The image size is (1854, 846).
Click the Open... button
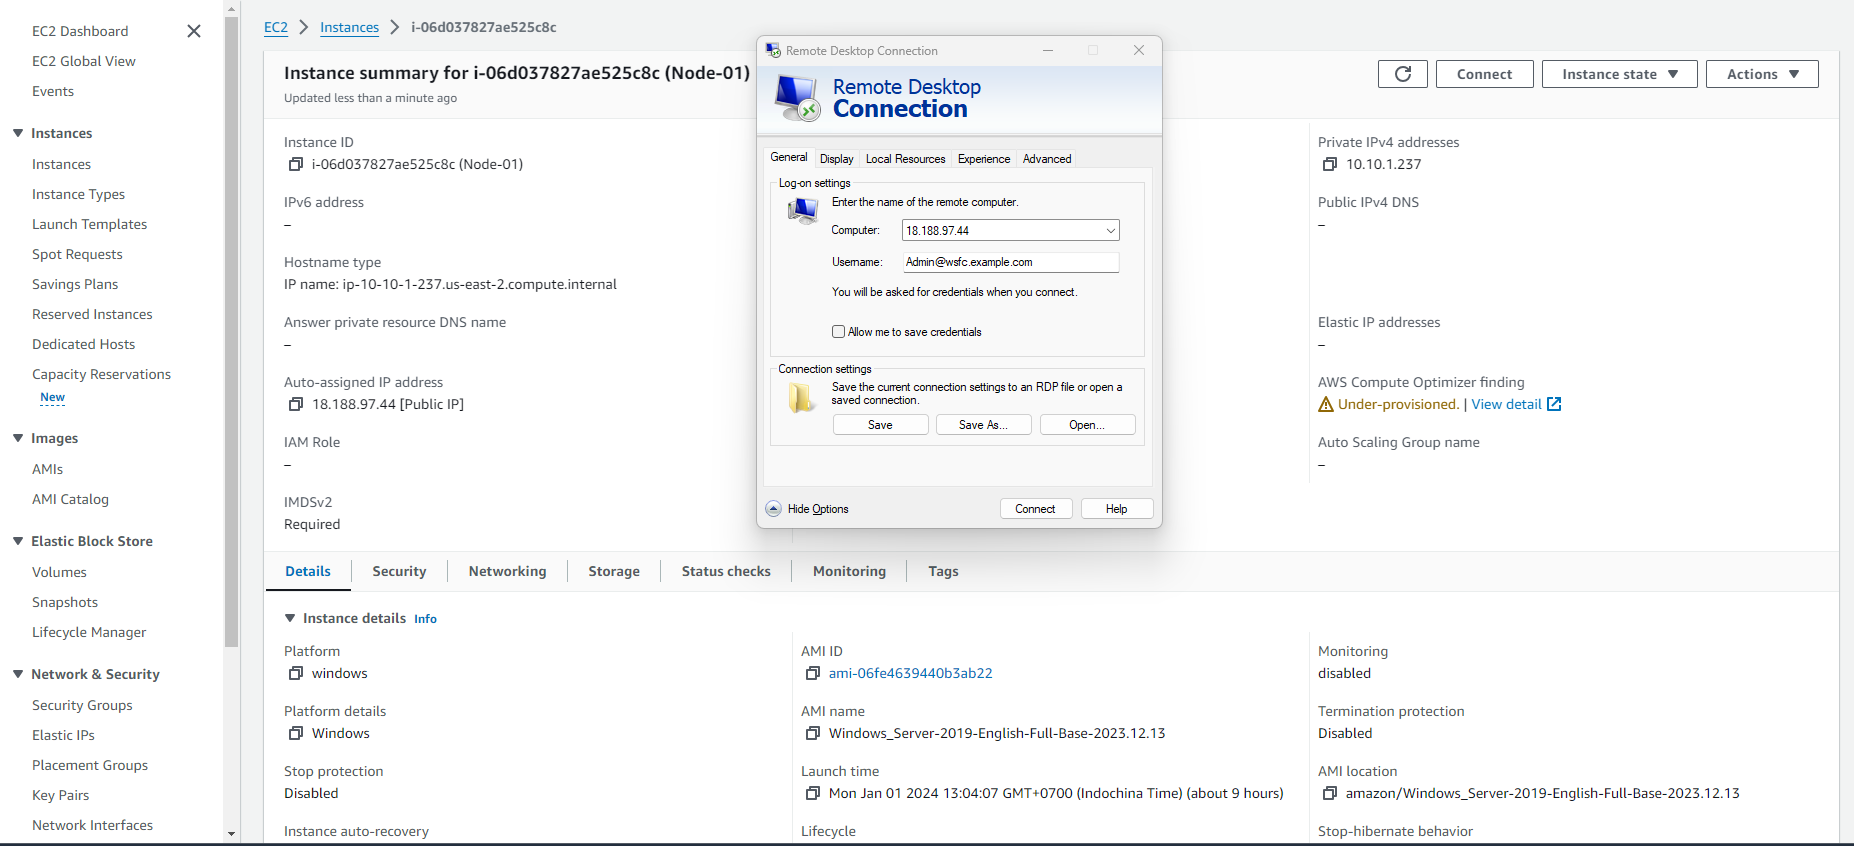(1087, 425)
